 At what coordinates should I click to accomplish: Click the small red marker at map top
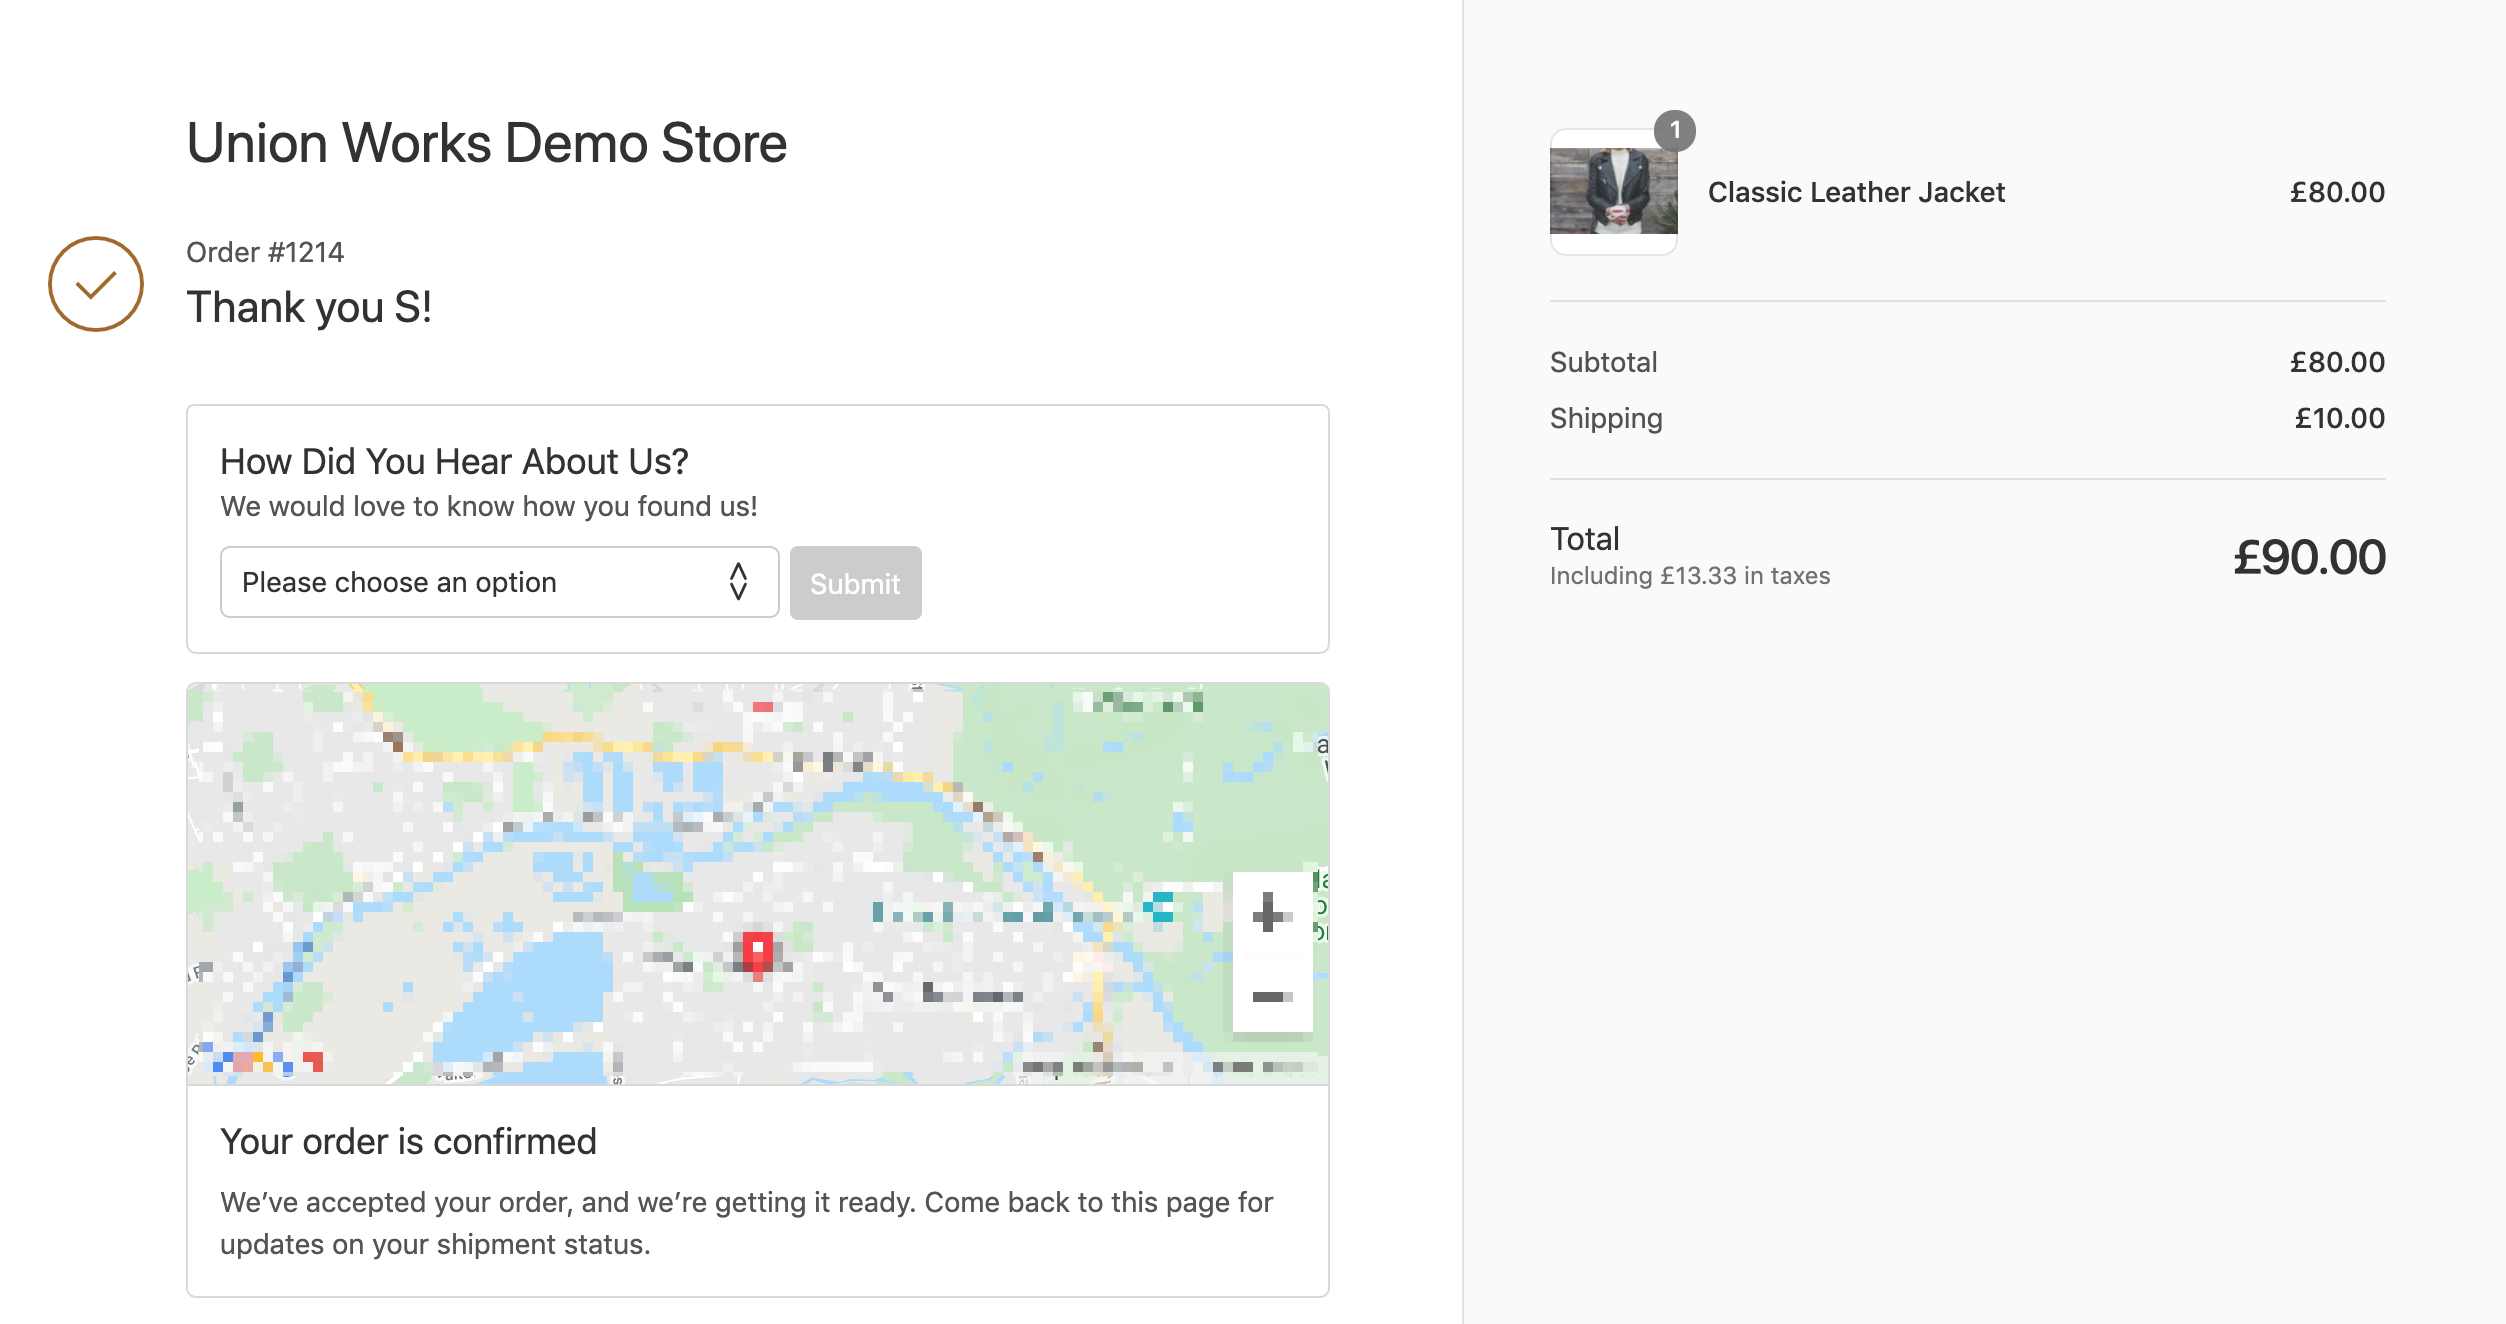click(763, 707)
